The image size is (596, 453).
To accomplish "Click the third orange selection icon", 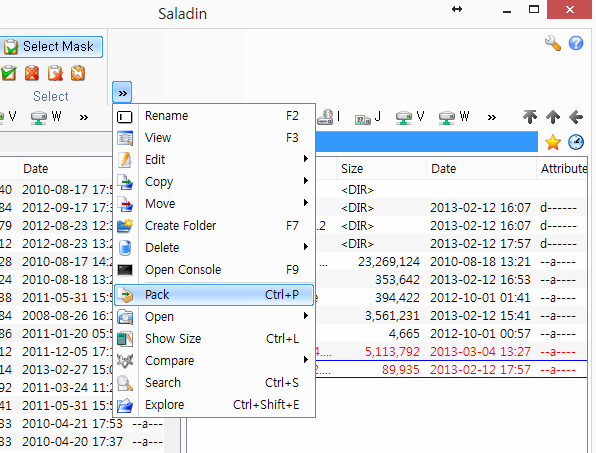I will pos(55,73).
